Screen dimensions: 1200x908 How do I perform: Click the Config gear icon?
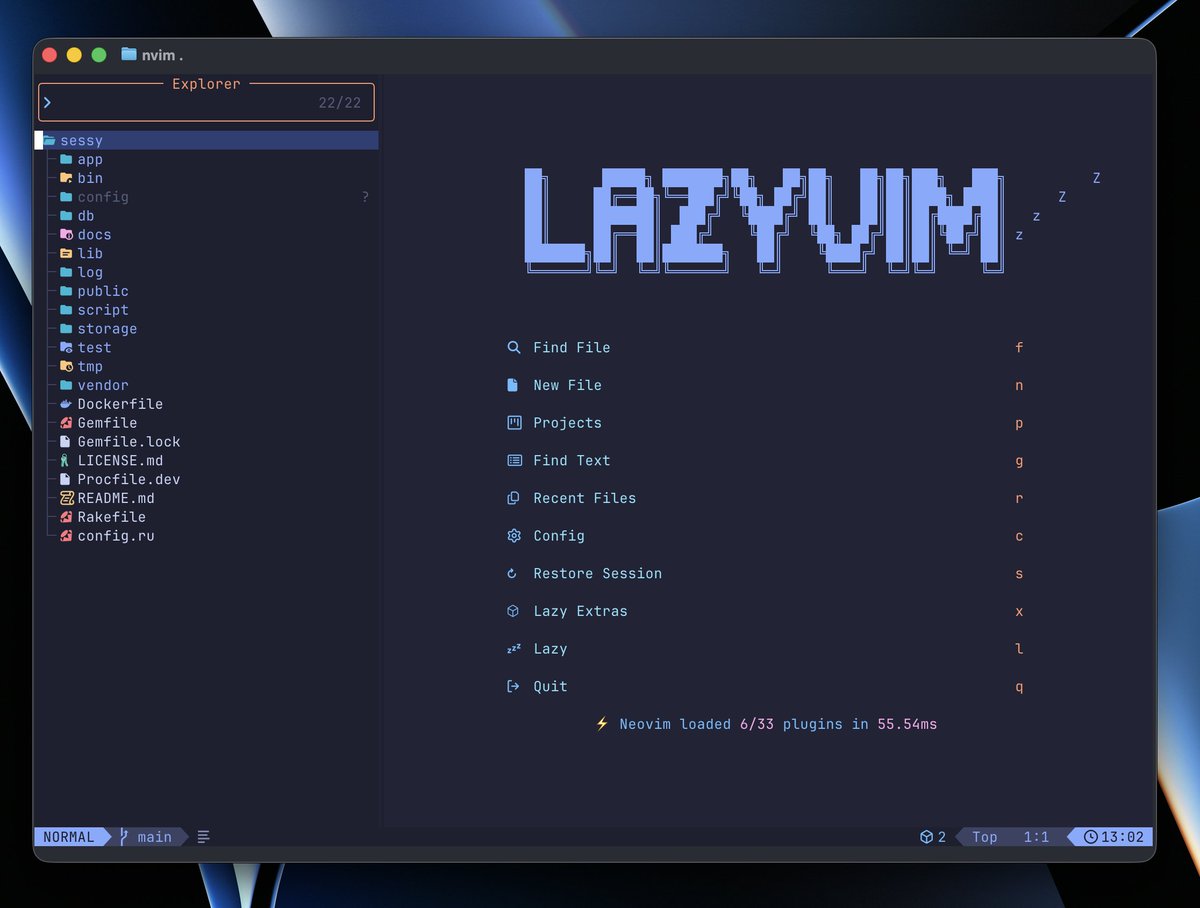click(514, 536)
